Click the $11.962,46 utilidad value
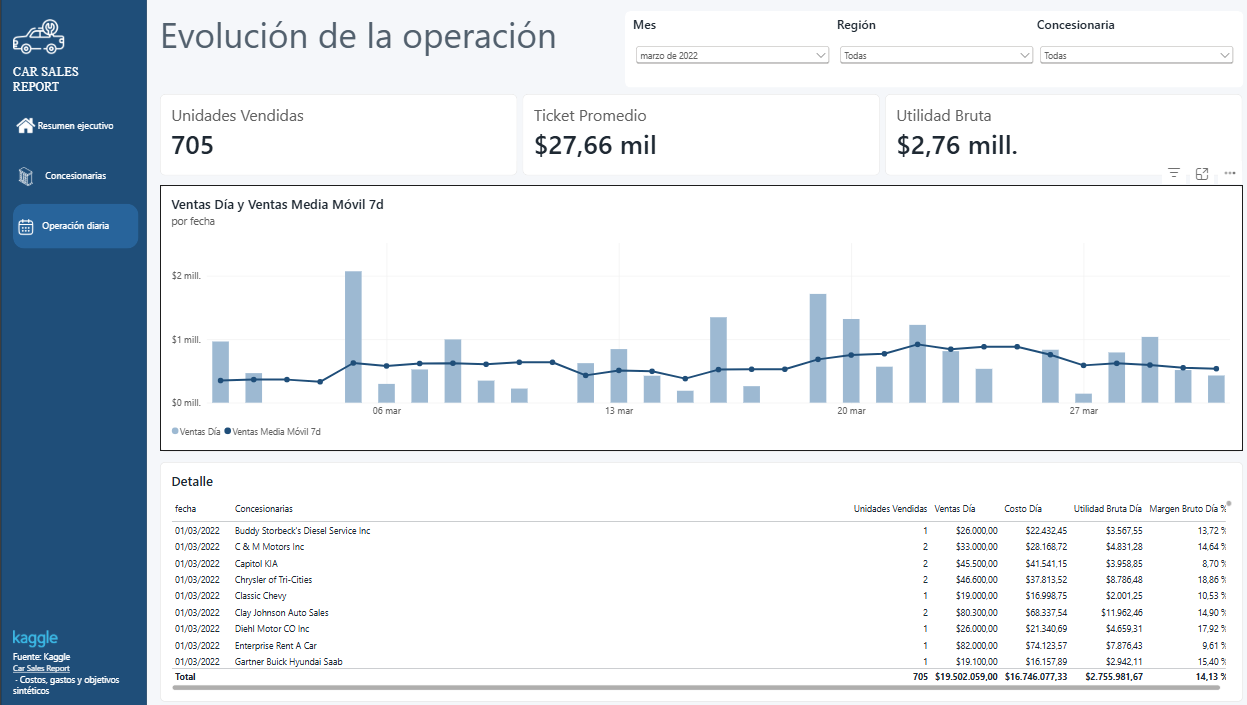This screenshot has height=705, width=1247. pos(1120,613)
